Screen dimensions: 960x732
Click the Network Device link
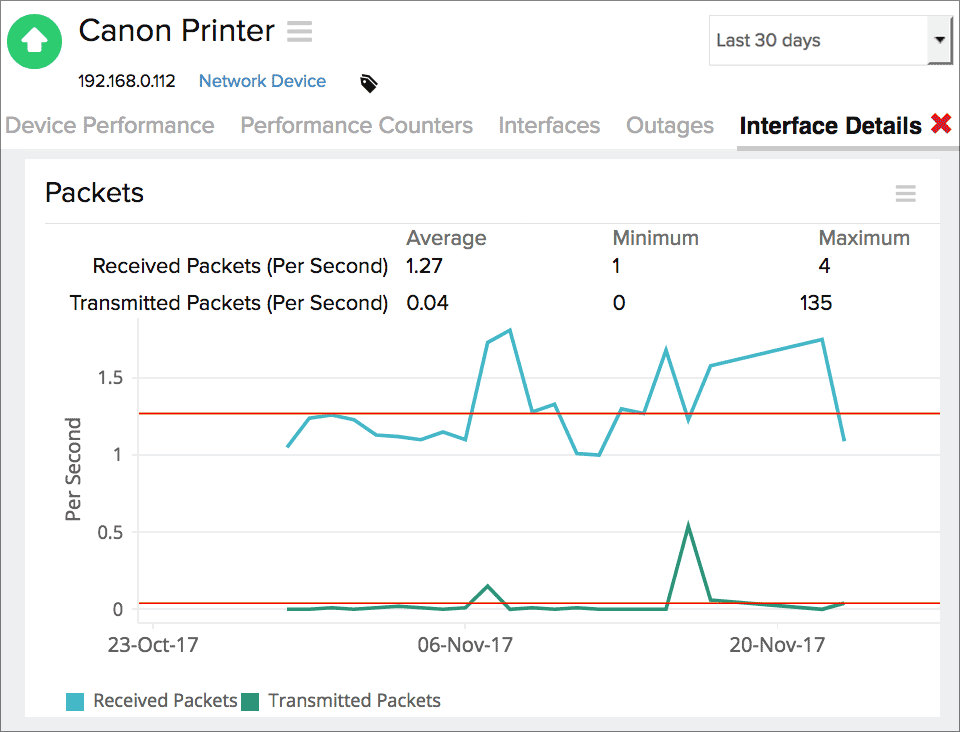coord(262,81)
